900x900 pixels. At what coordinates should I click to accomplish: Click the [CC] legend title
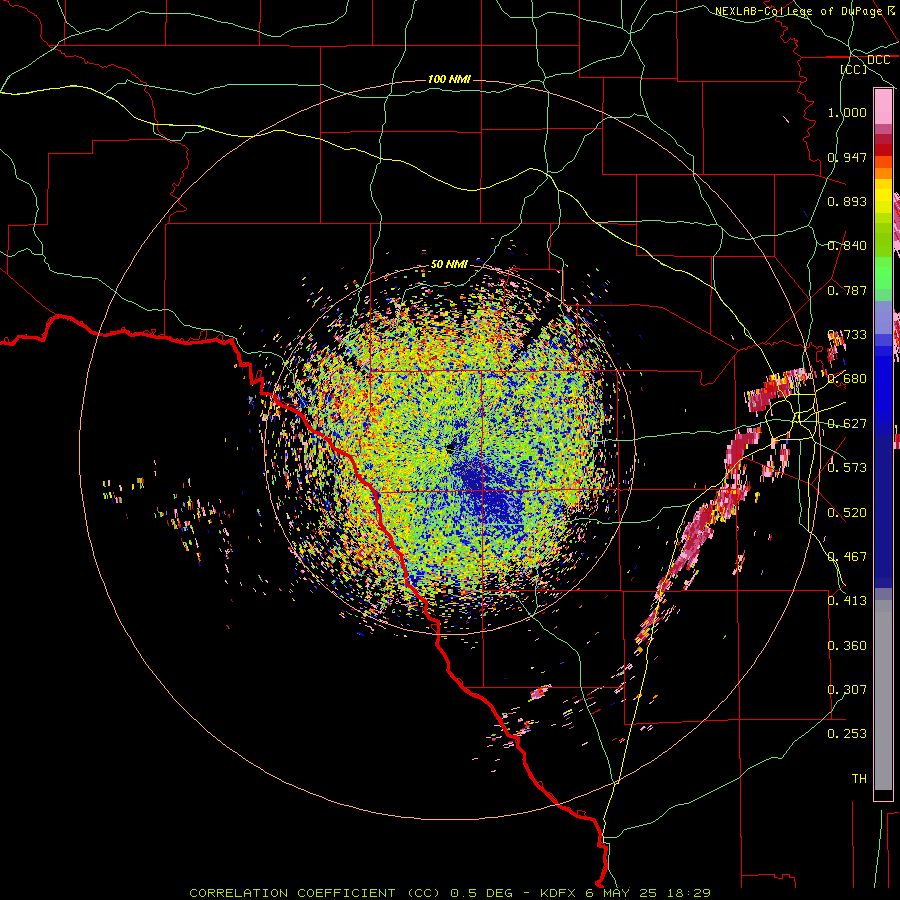pos(854,69)
